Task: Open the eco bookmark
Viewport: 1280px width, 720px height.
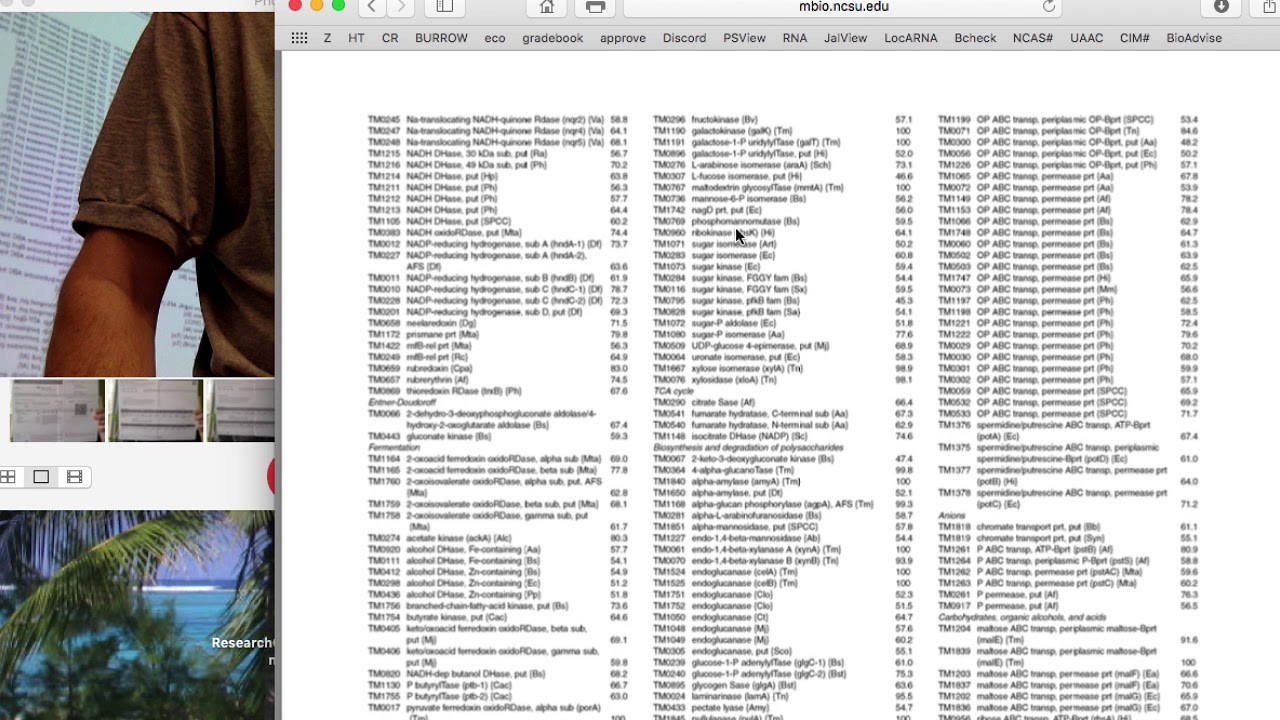Action: coord(495,38)
